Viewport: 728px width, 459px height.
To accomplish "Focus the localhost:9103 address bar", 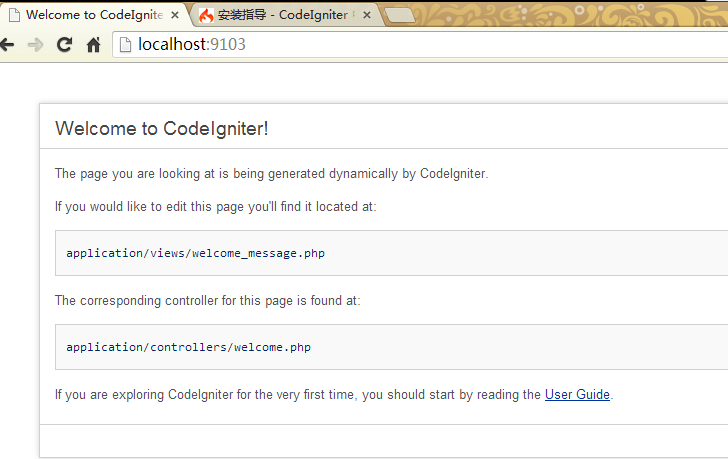I will point(400,45).
